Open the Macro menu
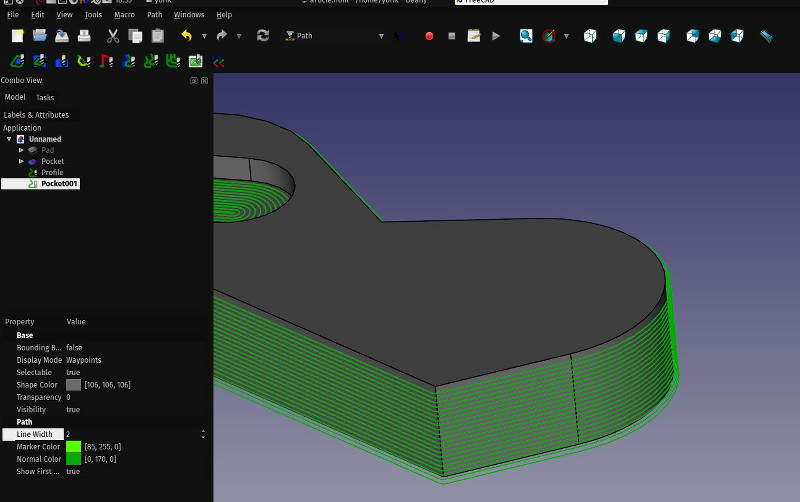The width and height of the screenshot is (800, 502). pyautogui.click(x=124, y=15)
